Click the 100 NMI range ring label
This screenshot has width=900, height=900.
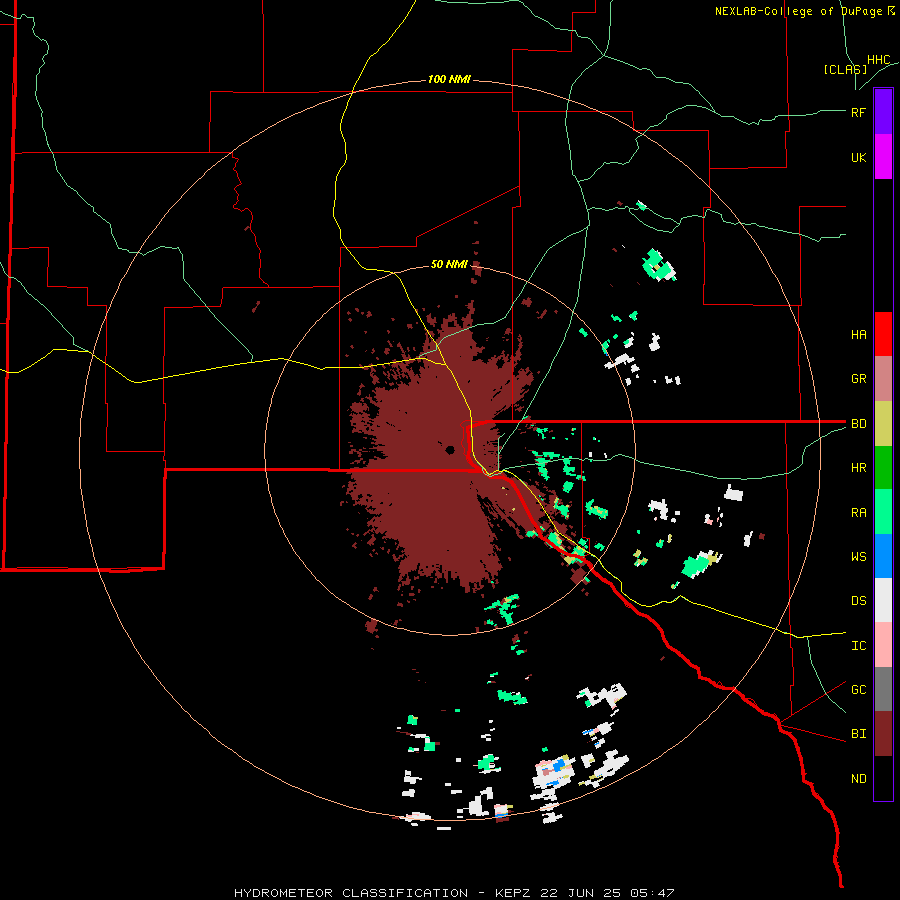(449, 79)
